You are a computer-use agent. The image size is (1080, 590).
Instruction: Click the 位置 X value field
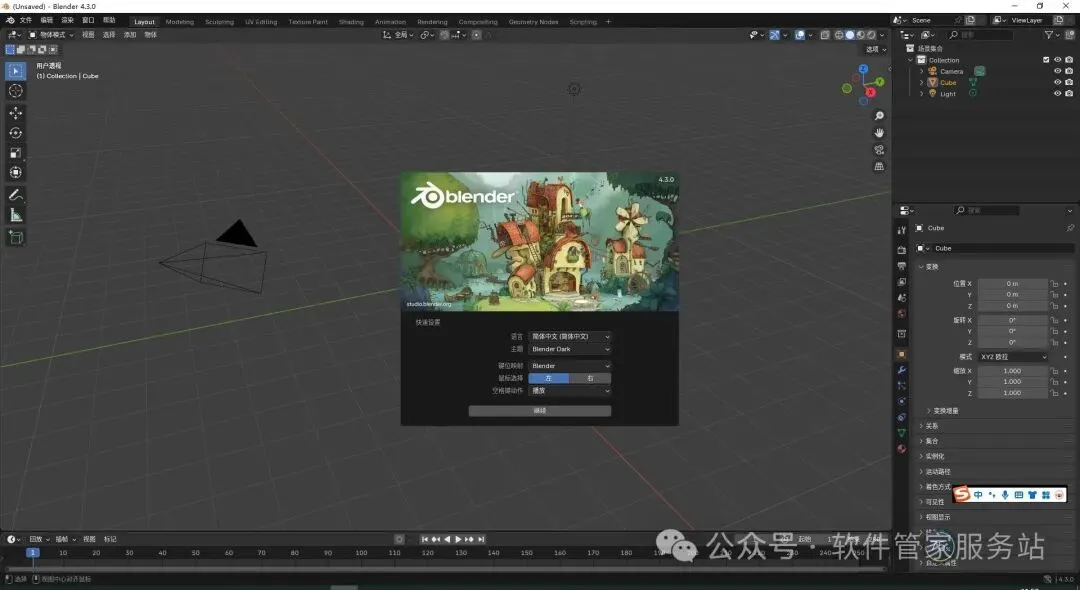(1012, 284)
